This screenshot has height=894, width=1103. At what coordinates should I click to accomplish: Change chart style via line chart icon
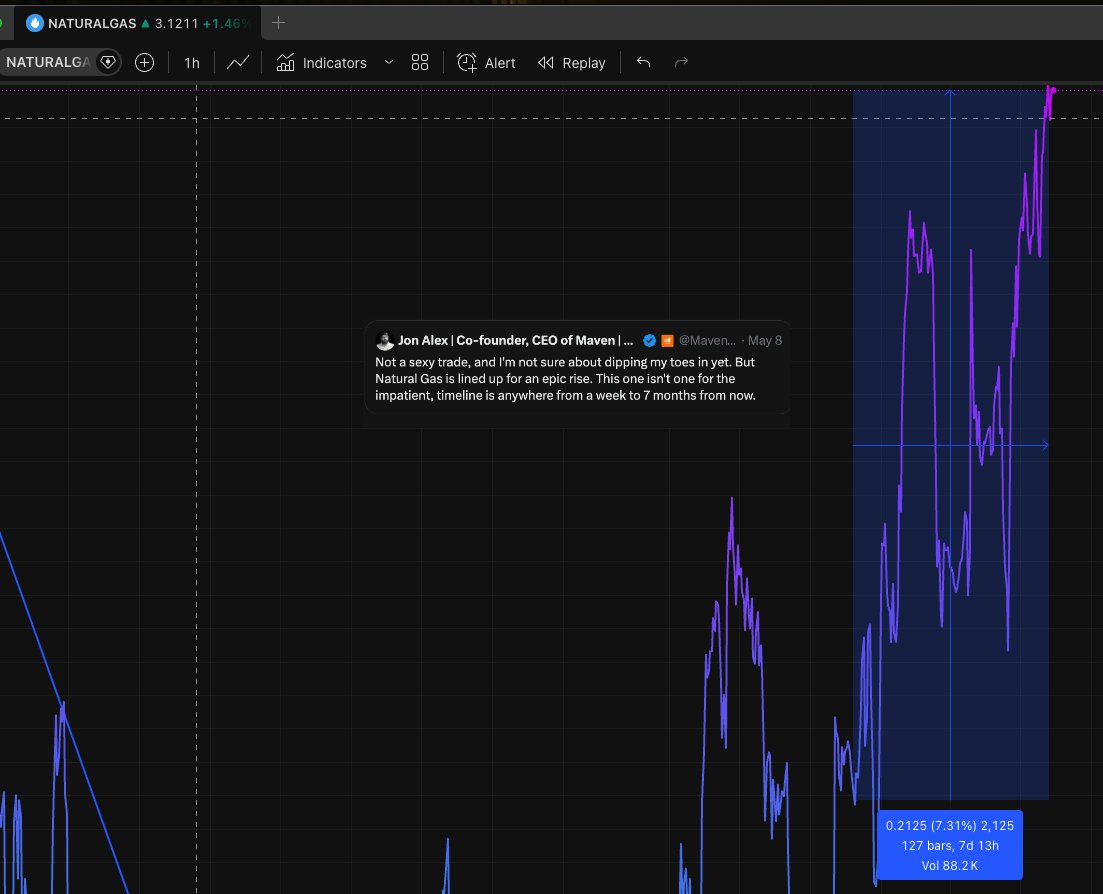point(238,63)
